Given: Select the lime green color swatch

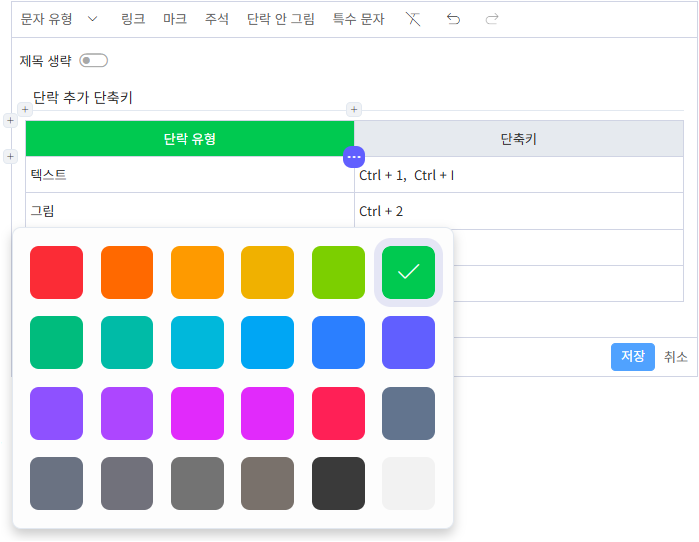Looking at the screenshot, I should [338, 272].
